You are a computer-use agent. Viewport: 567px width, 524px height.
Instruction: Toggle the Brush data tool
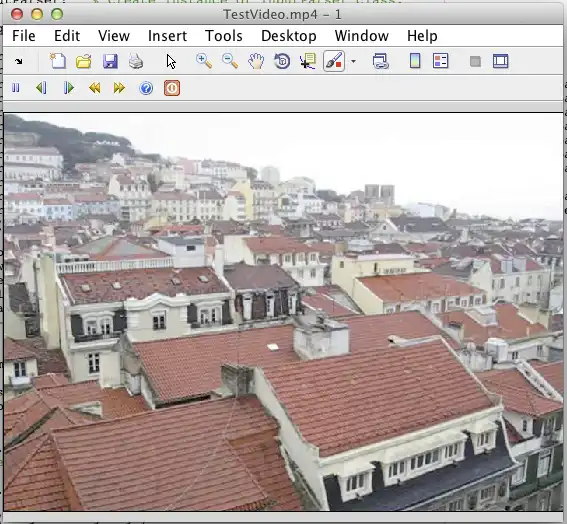point(334,61)
